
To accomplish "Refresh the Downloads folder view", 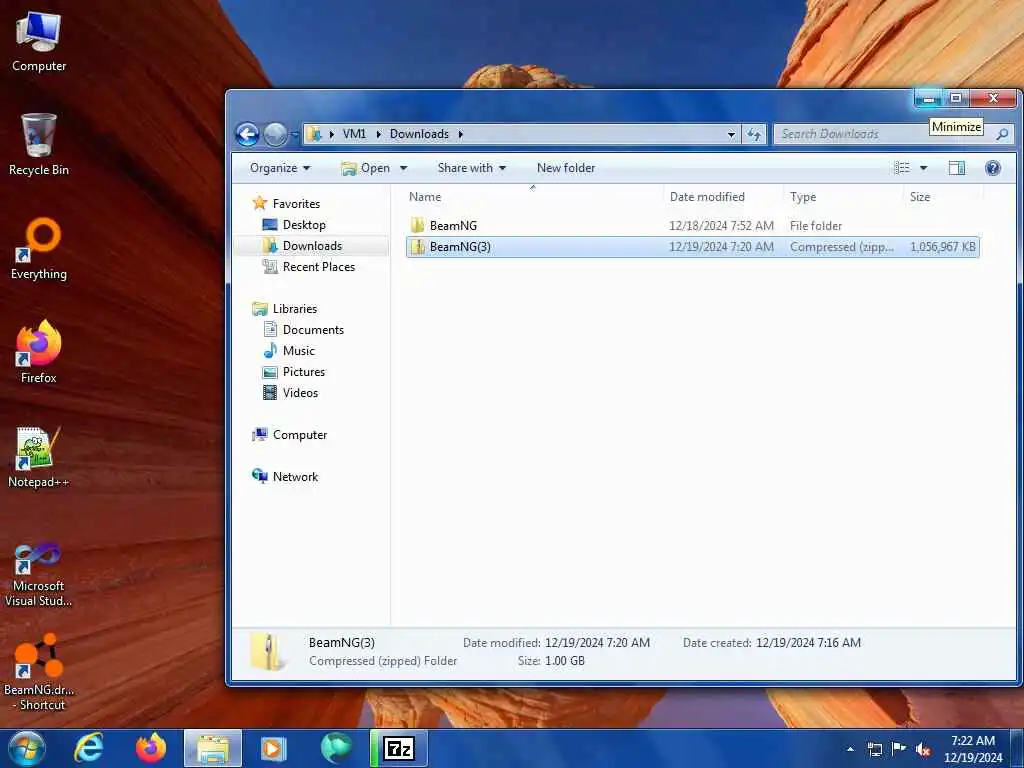I will 754,134.
